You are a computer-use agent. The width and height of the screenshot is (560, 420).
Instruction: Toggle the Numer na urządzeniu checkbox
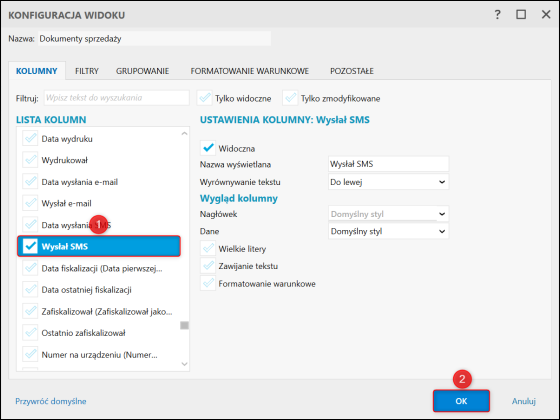tap(30, 355)
